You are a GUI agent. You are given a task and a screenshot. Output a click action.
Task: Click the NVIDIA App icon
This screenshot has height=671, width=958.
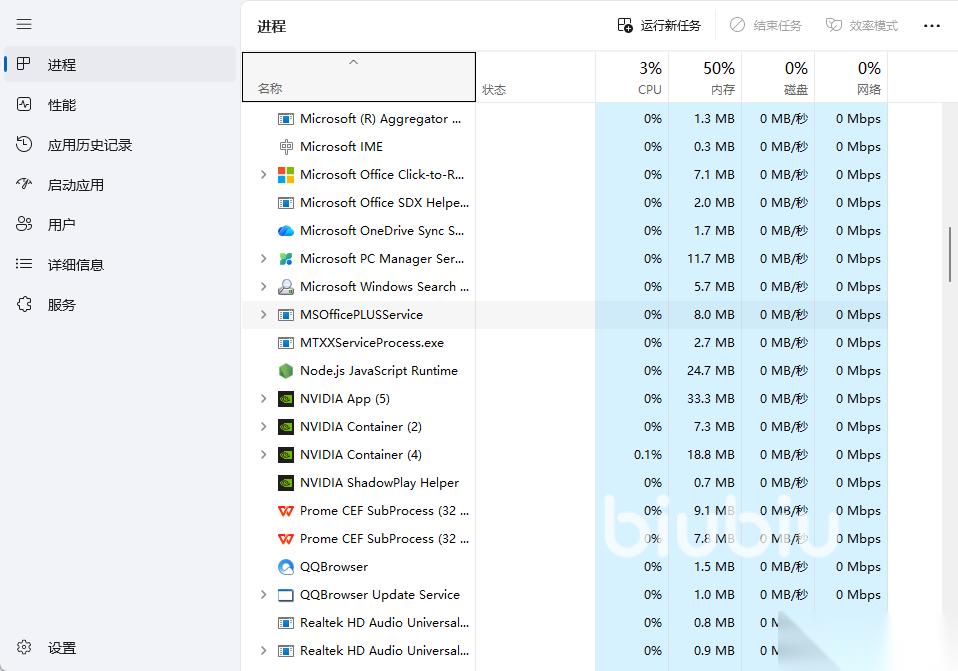coord(286,399)
